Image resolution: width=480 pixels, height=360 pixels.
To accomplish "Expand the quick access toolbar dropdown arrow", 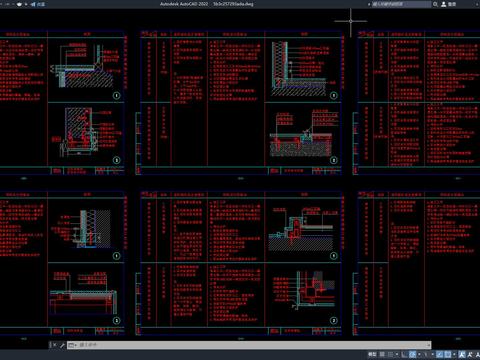I will click(26, 4).
